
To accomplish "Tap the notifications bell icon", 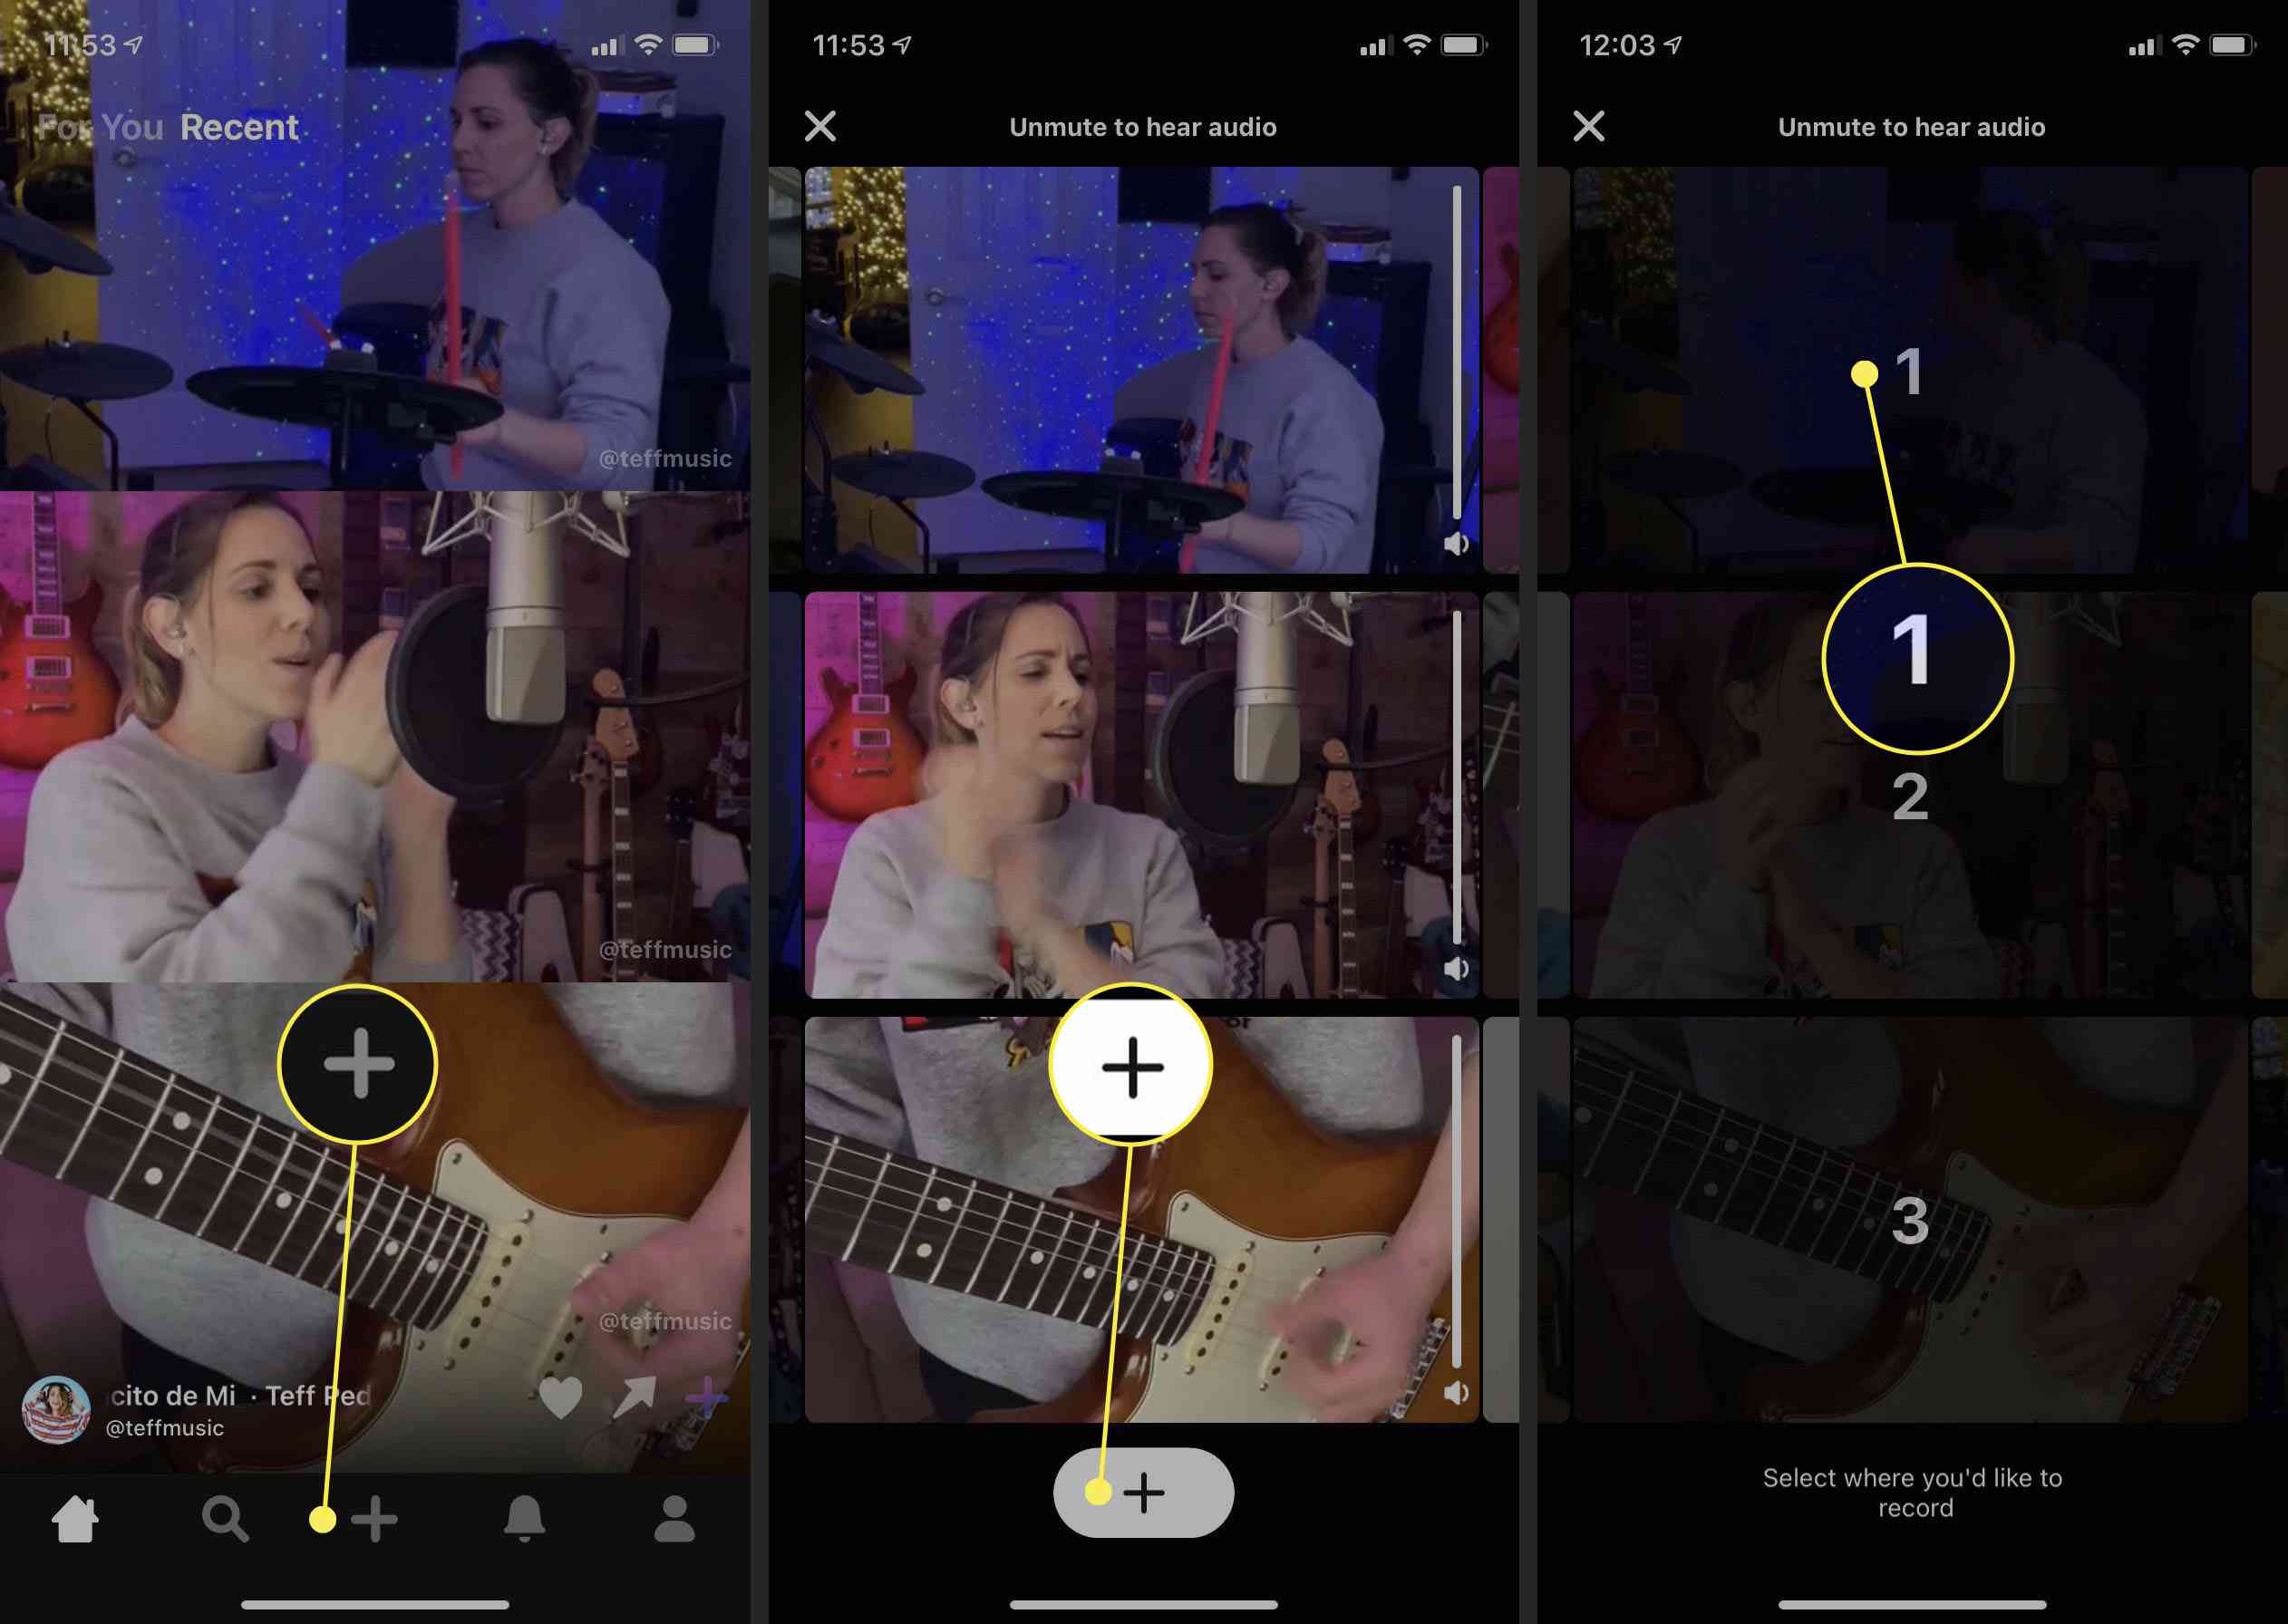I will (x=524, y=1517).
